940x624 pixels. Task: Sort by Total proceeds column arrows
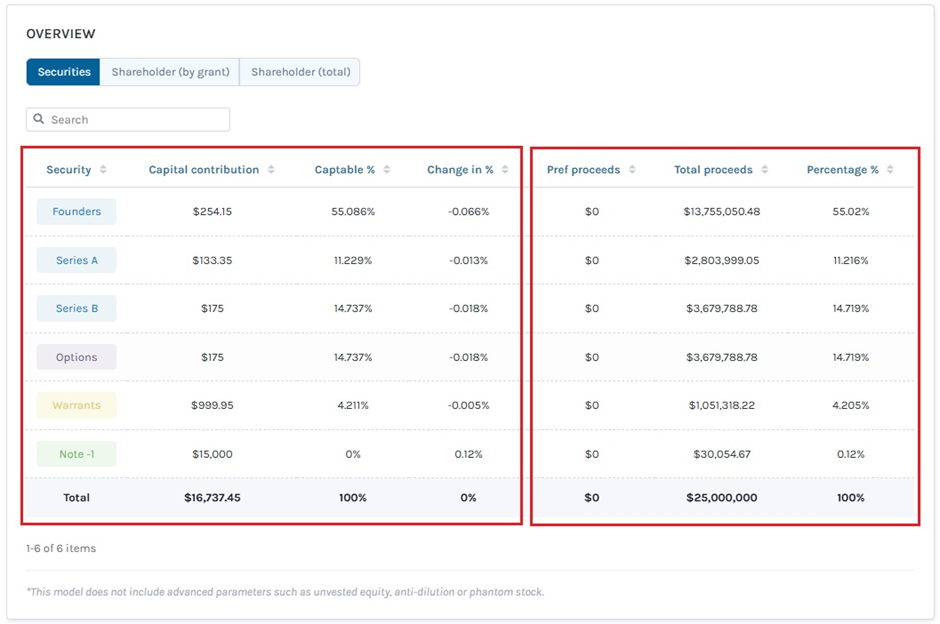pyautogui.click(x=765, y=170)
